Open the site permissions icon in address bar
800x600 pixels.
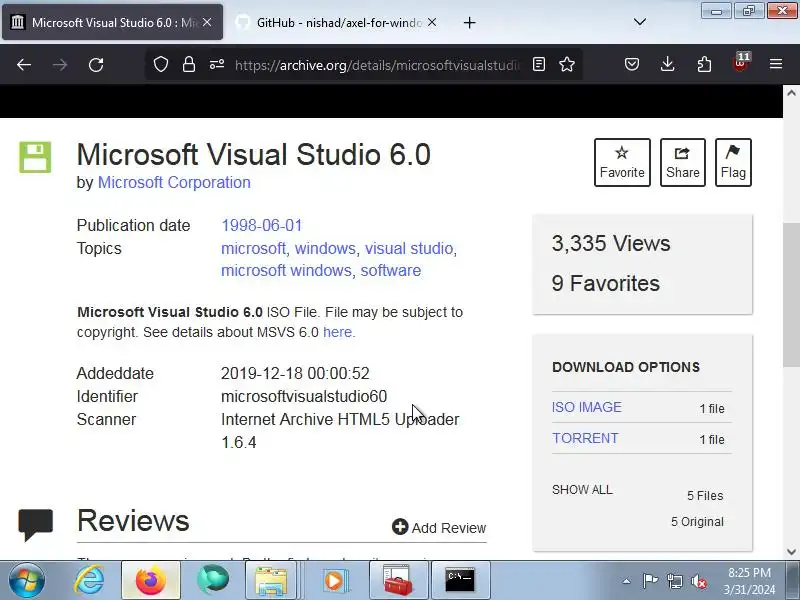pos(217,64)
